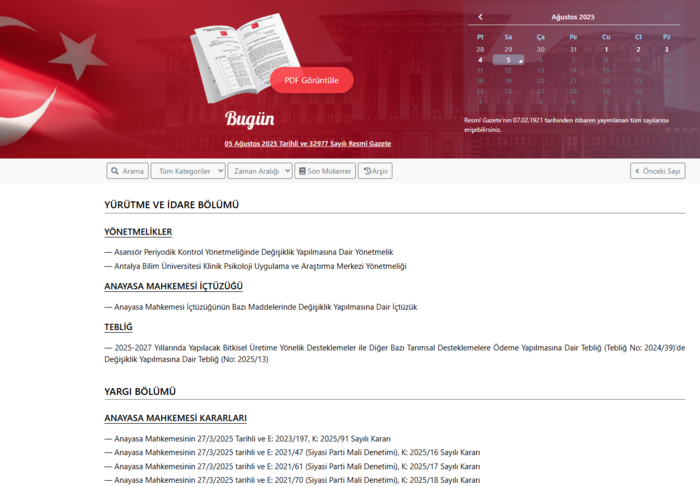This screenshot has height=487, width=700.
Task: Select July 28 in calendar
Action: click(x=480, y=50)
